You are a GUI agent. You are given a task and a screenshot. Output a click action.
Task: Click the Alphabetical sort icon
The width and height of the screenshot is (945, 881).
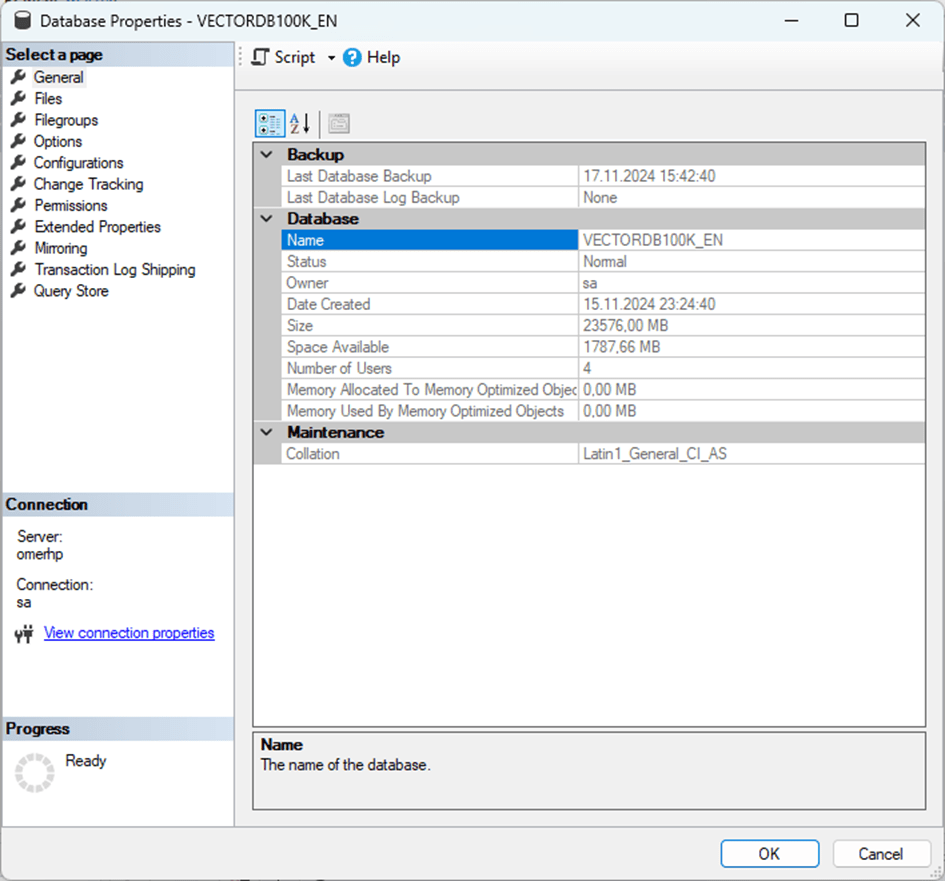click(x=300, y=124)
